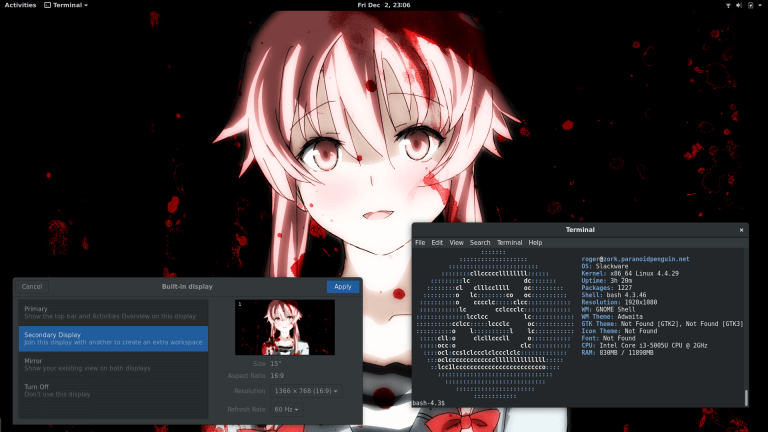Click the 'WM: GNOME Shell' line

pyautogui.click(x=608, y=310)
